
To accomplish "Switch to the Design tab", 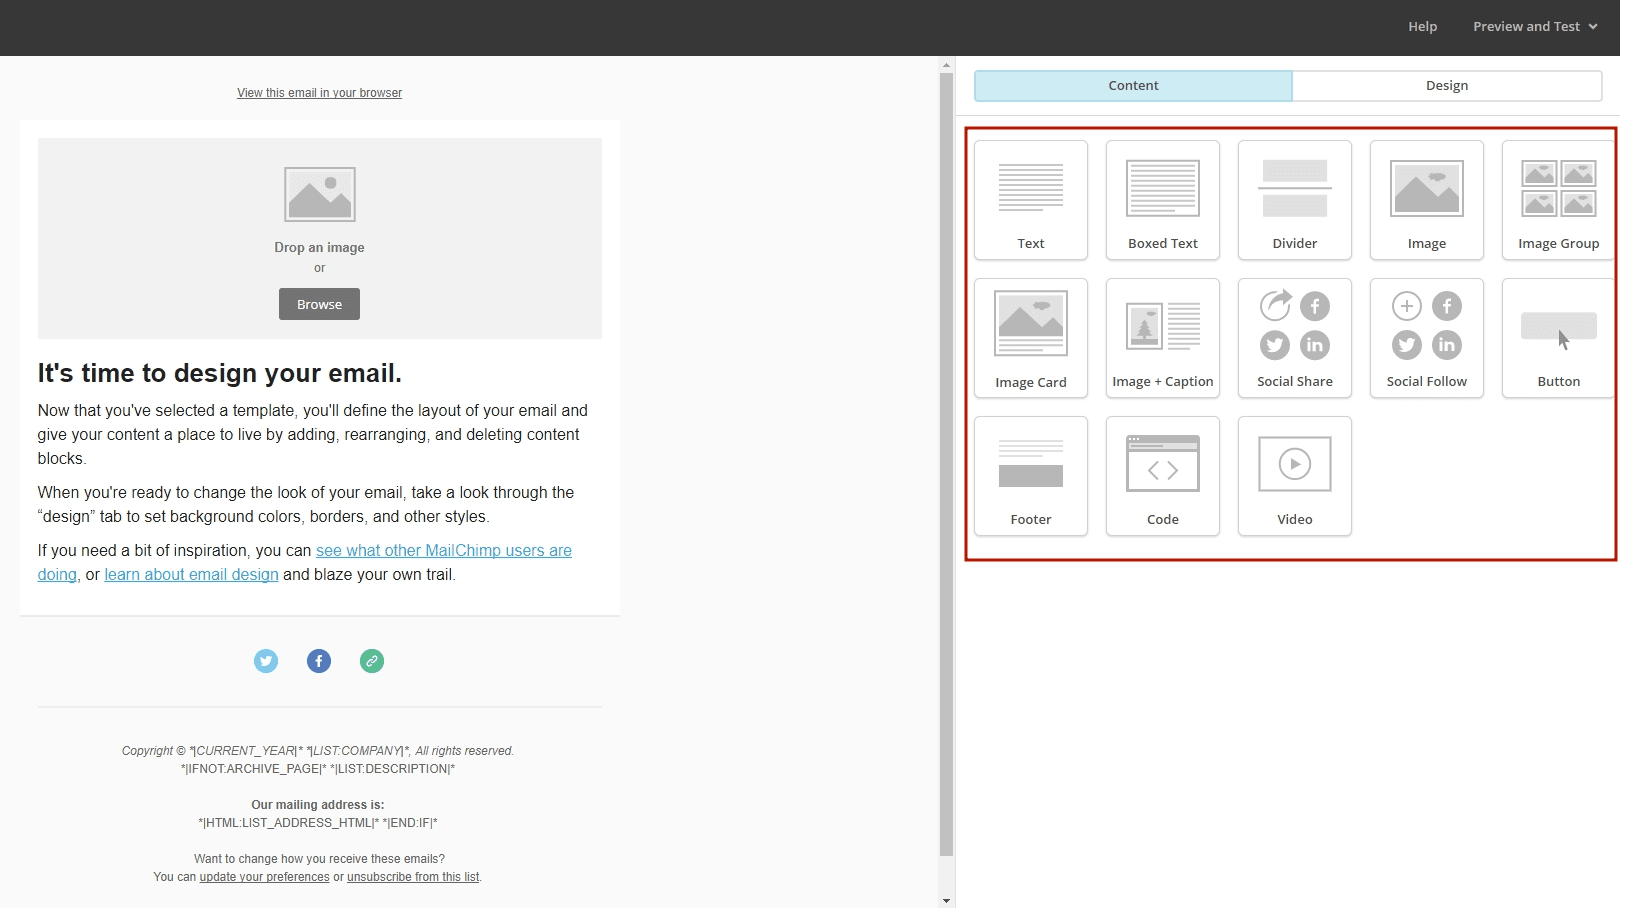I will 1447,86.
